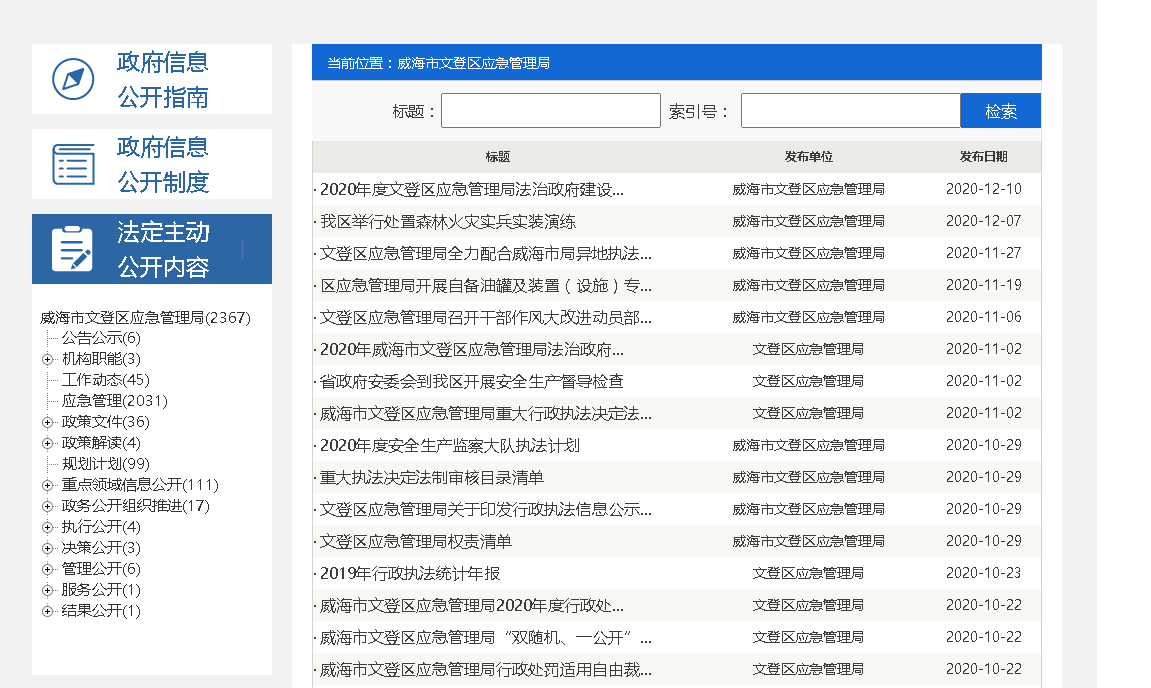Click the 索引号 input field

coord(850,111)
